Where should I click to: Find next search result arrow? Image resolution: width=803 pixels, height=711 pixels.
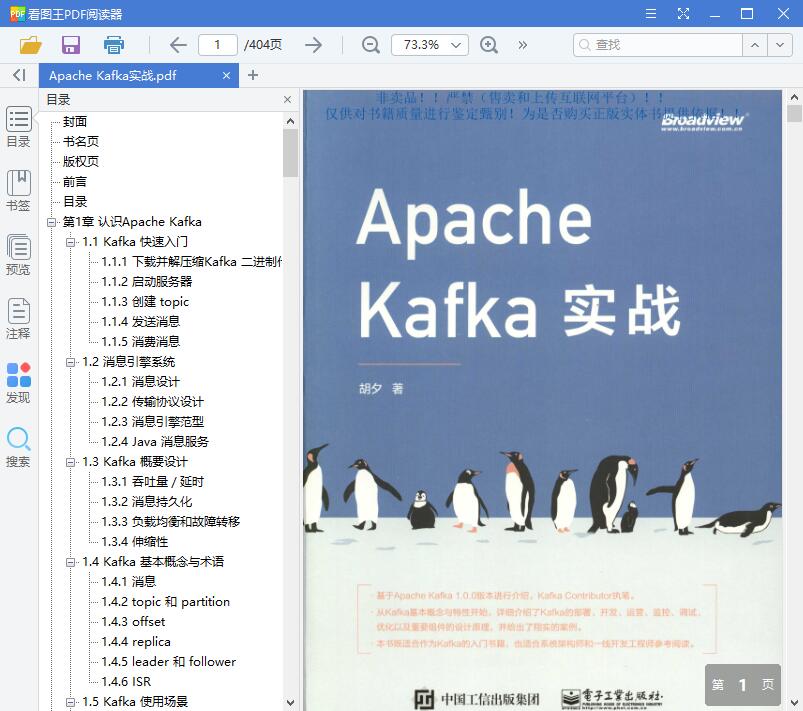pyautogui.click(x=780, y=45)
